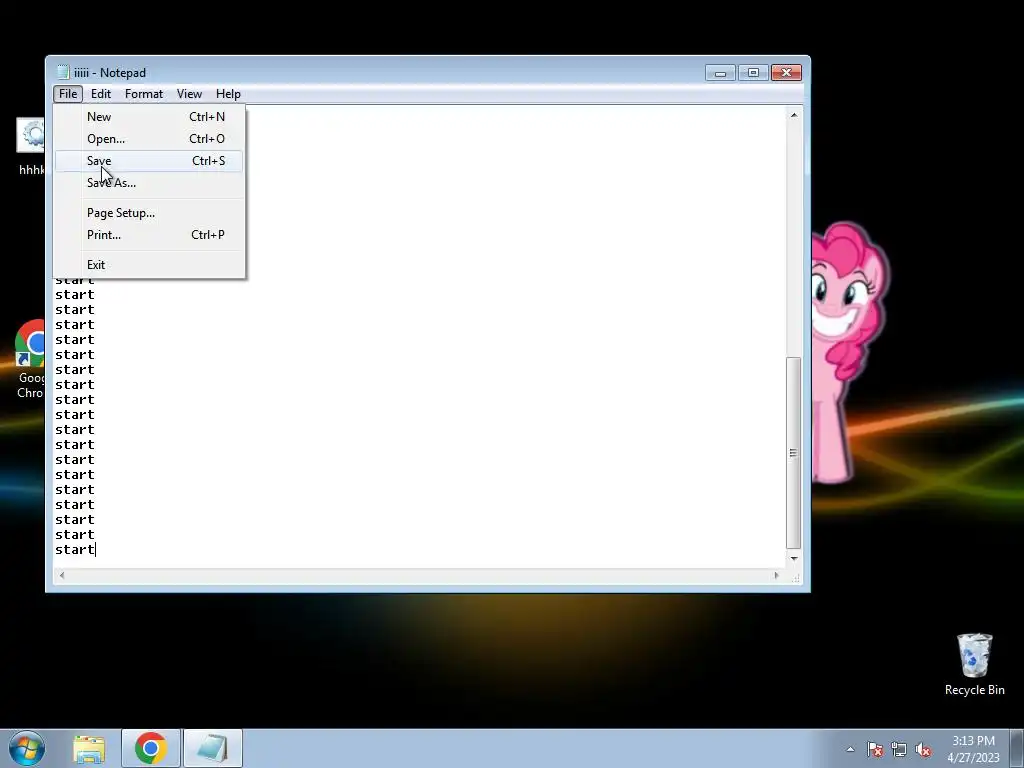Click Exit in the File menu
Screen dimensions: 1024x768
pos(148,264)
